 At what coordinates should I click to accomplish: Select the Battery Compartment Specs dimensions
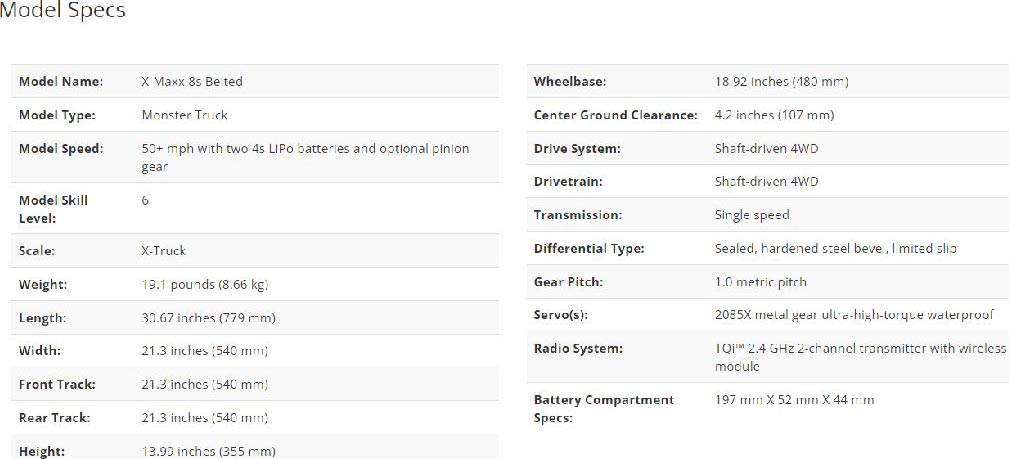pyautogui.click(x=795, y=400)
